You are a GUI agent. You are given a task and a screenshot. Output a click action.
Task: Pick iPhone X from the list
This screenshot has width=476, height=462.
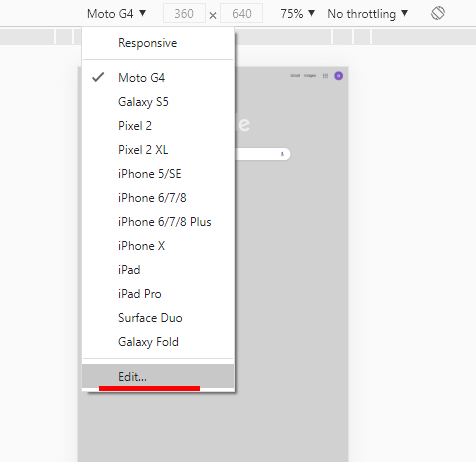click(158, 246)
